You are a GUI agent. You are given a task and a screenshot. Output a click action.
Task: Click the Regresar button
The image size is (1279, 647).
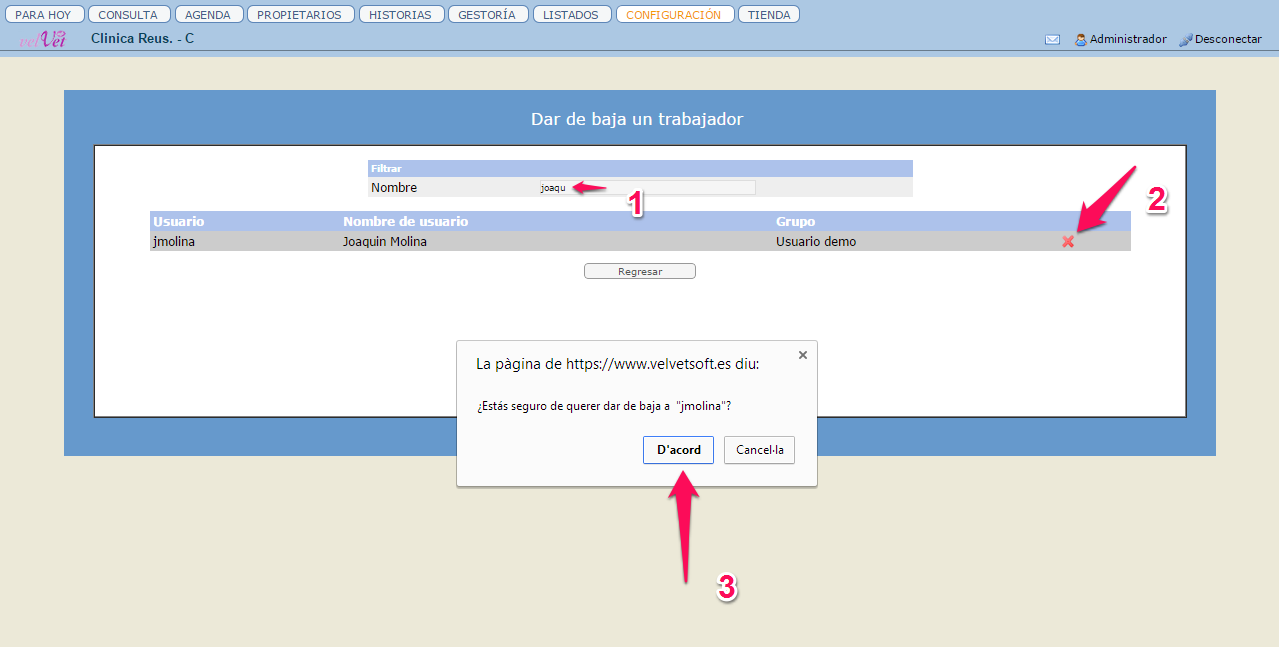tap(639, 271)
